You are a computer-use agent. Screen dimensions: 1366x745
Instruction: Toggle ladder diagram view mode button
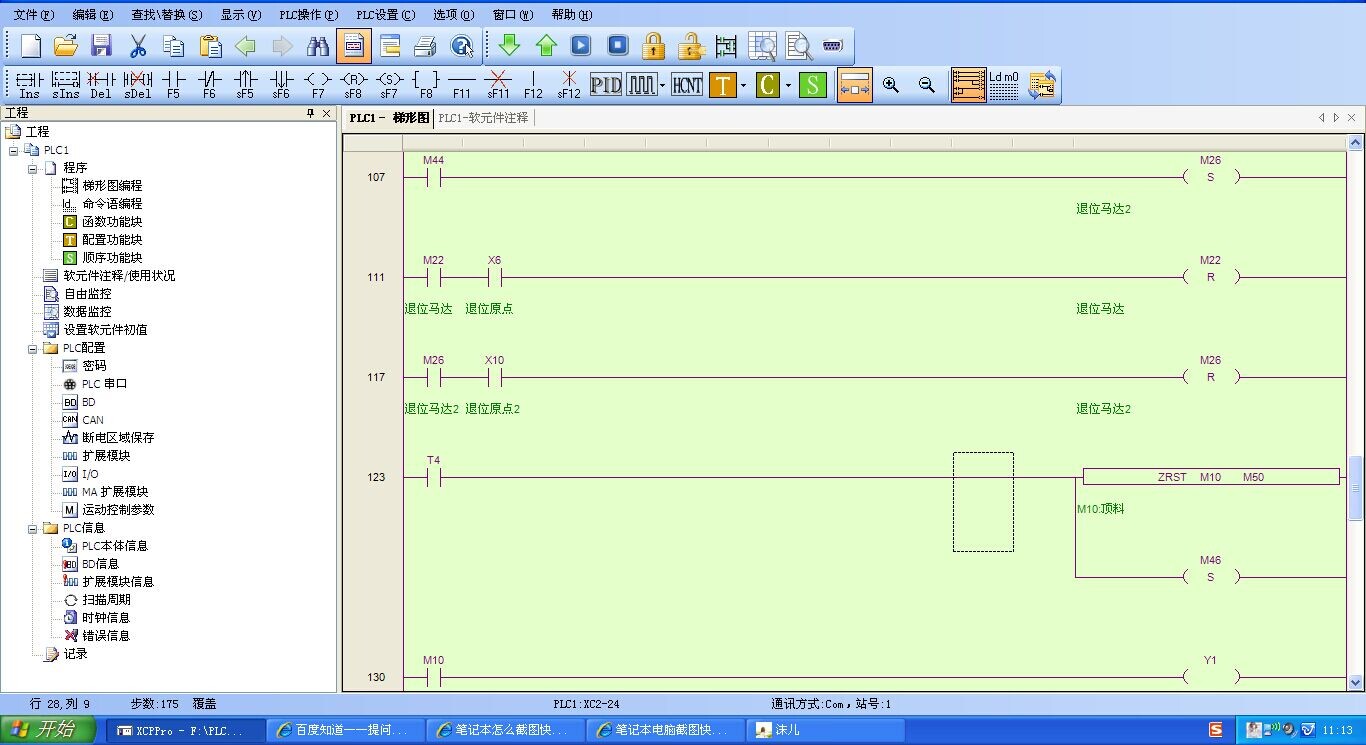968,85
